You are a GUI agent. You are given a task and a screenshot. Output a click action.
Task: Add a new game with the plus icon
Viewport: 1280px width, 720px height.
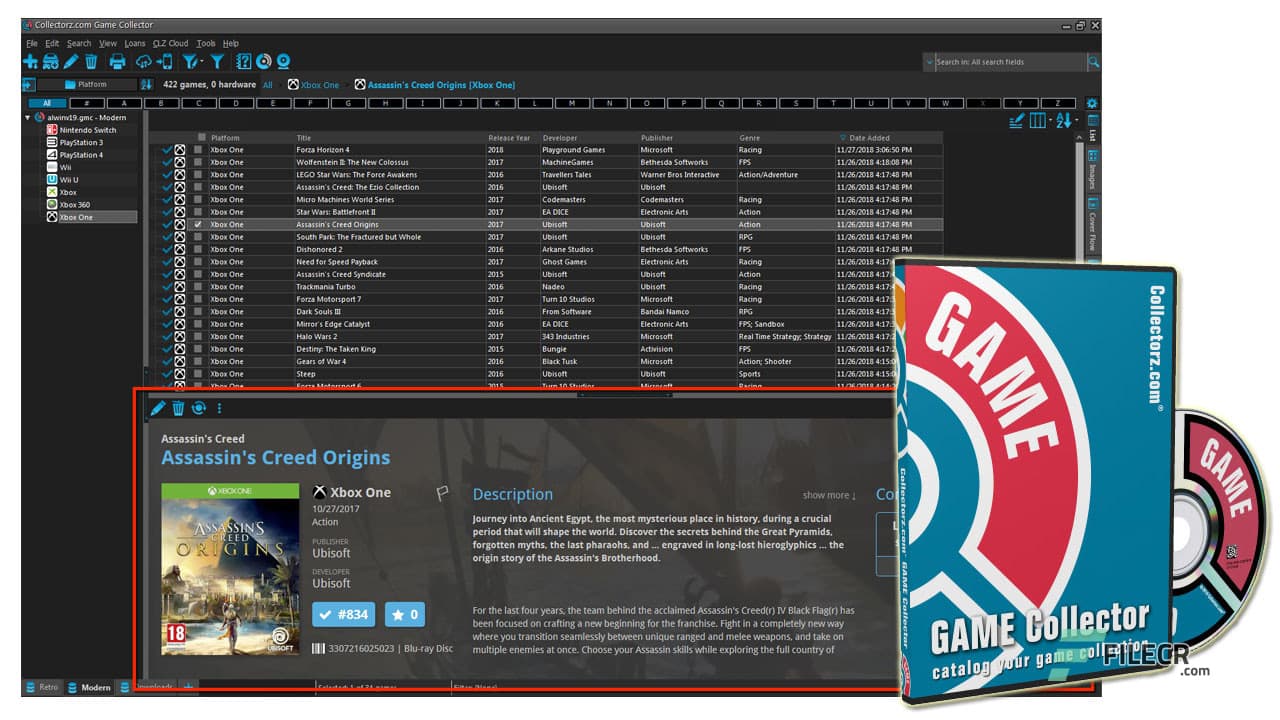[x=29, y=61]
